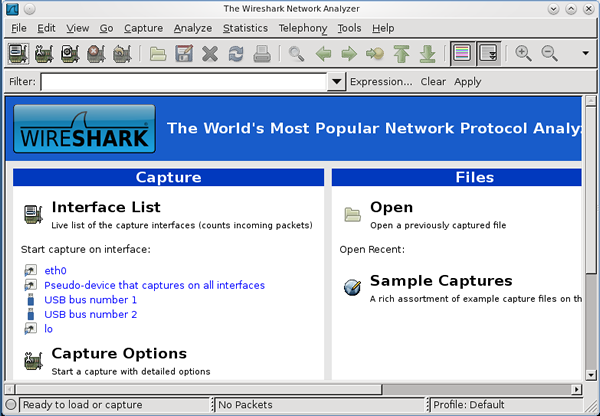Go back in packet history arrow
Screen dimensions: 600x416
click(323, 54)
